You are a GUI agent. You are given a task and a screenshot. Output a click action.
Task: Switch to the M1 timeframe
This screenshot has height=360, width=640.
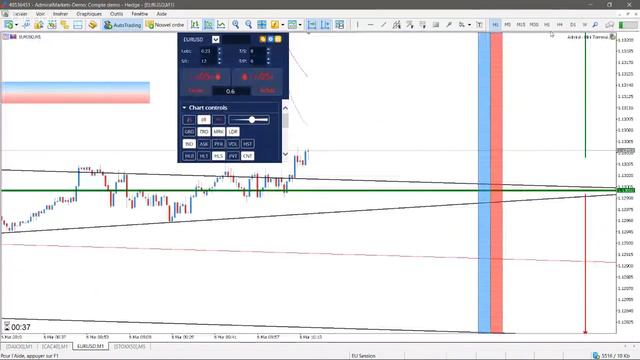tap(495, 25)
